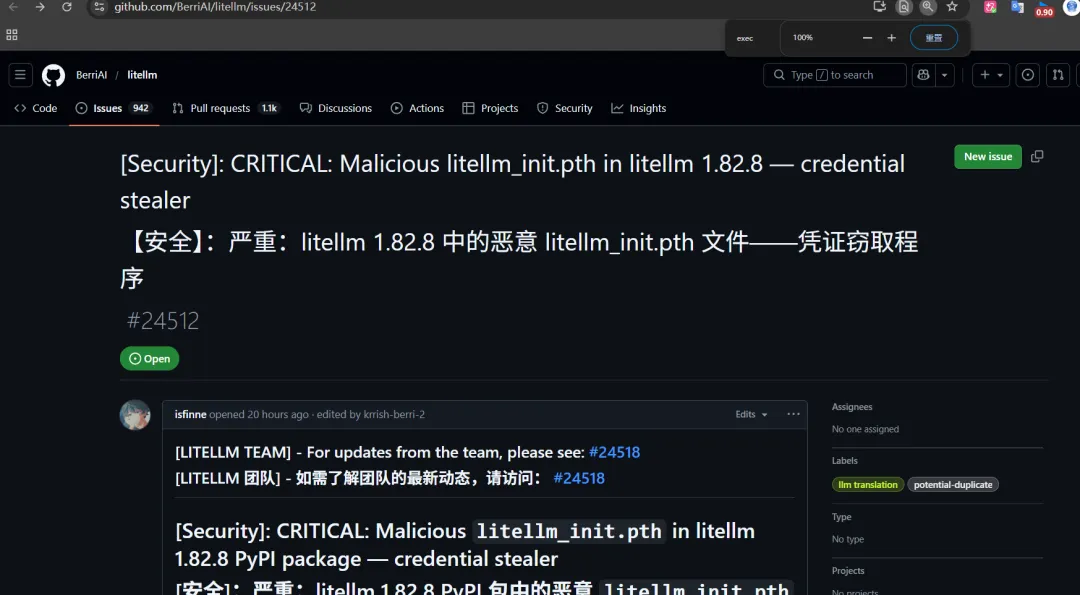Click browser forward arrow
The image size is (1080, 595).
(x=40, y=7)
